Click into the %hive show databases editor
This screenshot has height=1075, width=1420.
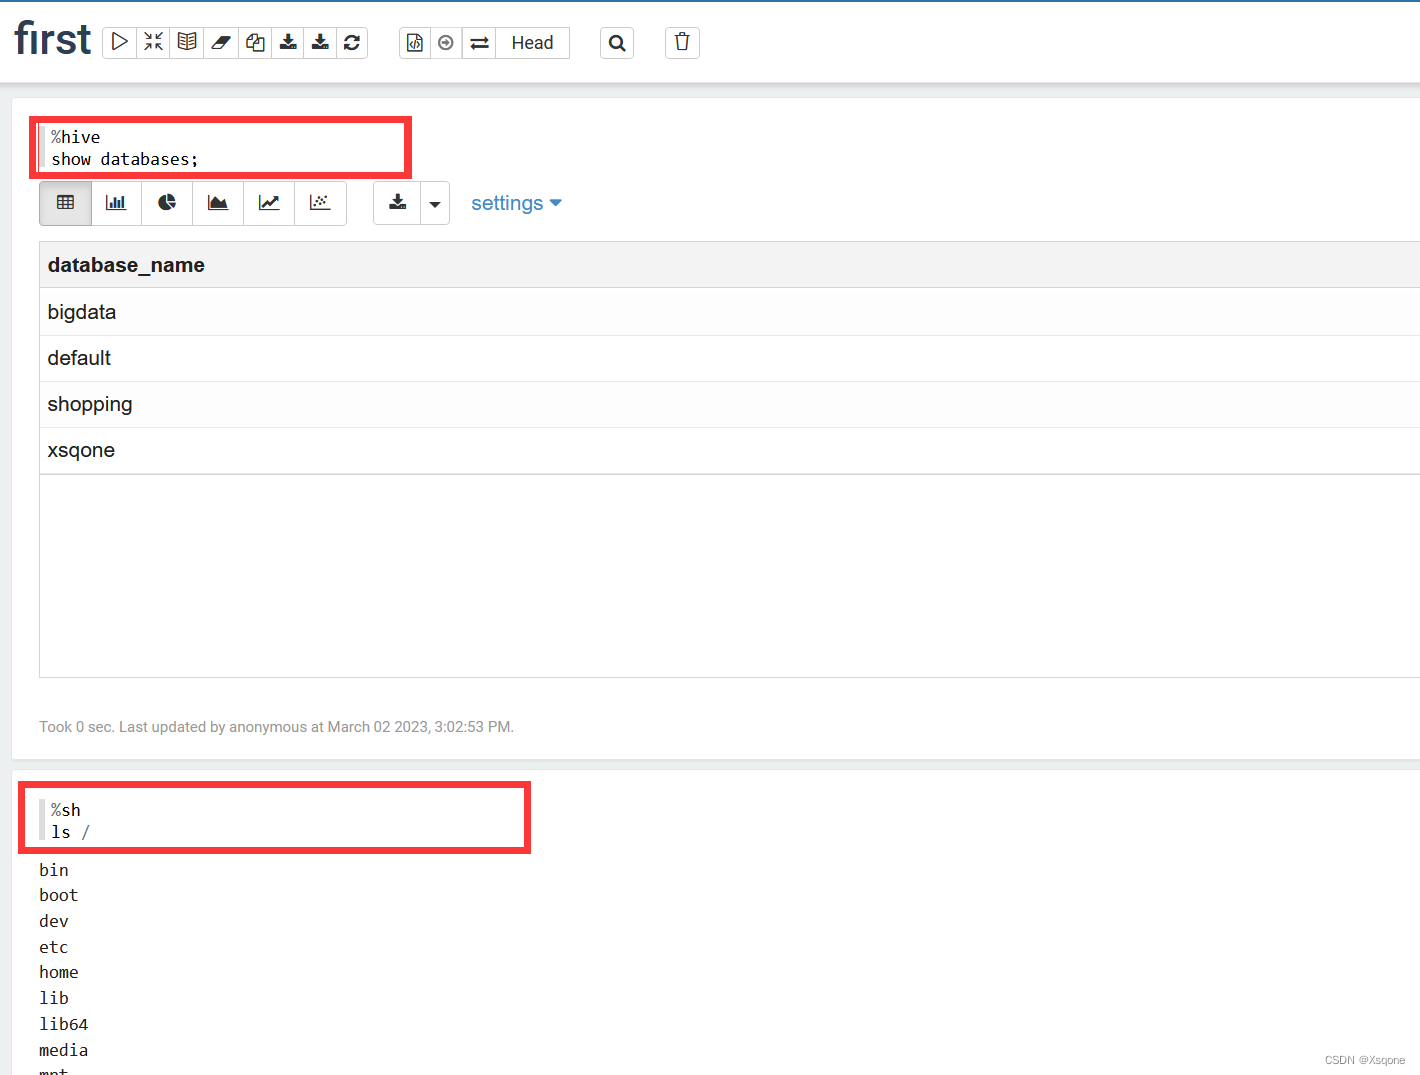[x=220, y=148]
